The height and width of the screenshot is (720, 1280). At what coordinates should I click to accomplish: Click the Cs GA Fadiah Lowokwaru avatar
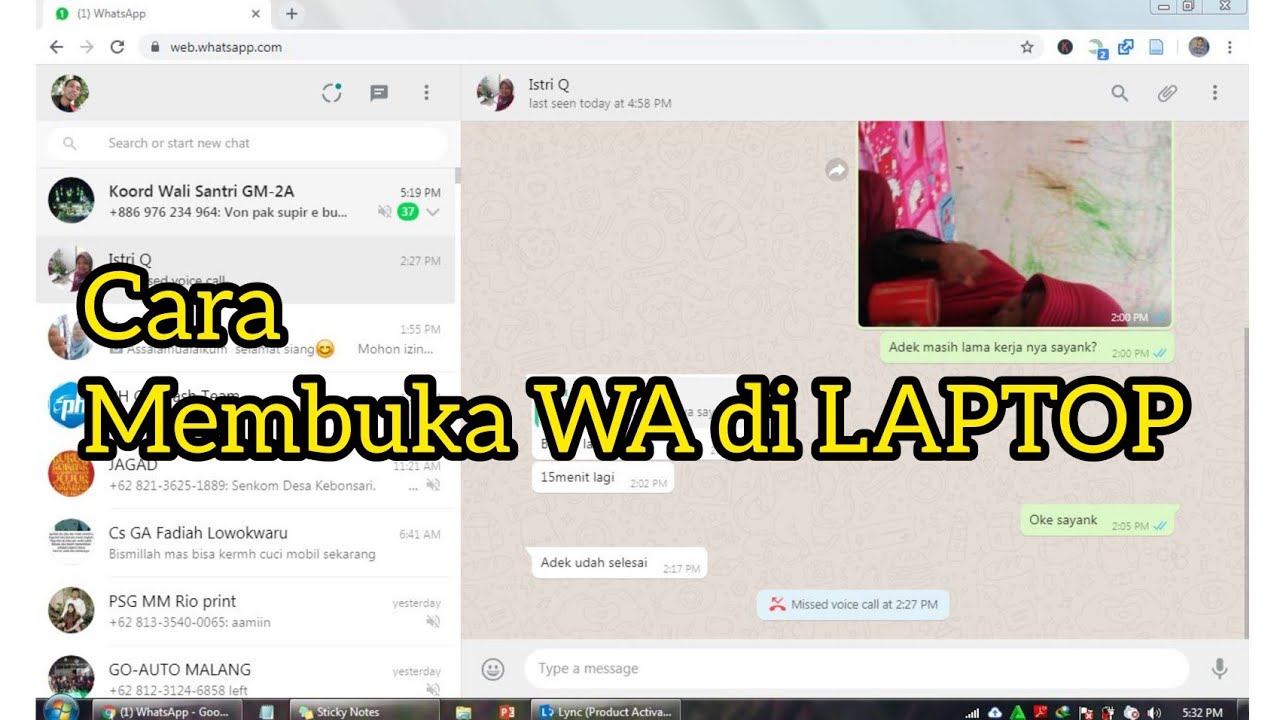71,542
